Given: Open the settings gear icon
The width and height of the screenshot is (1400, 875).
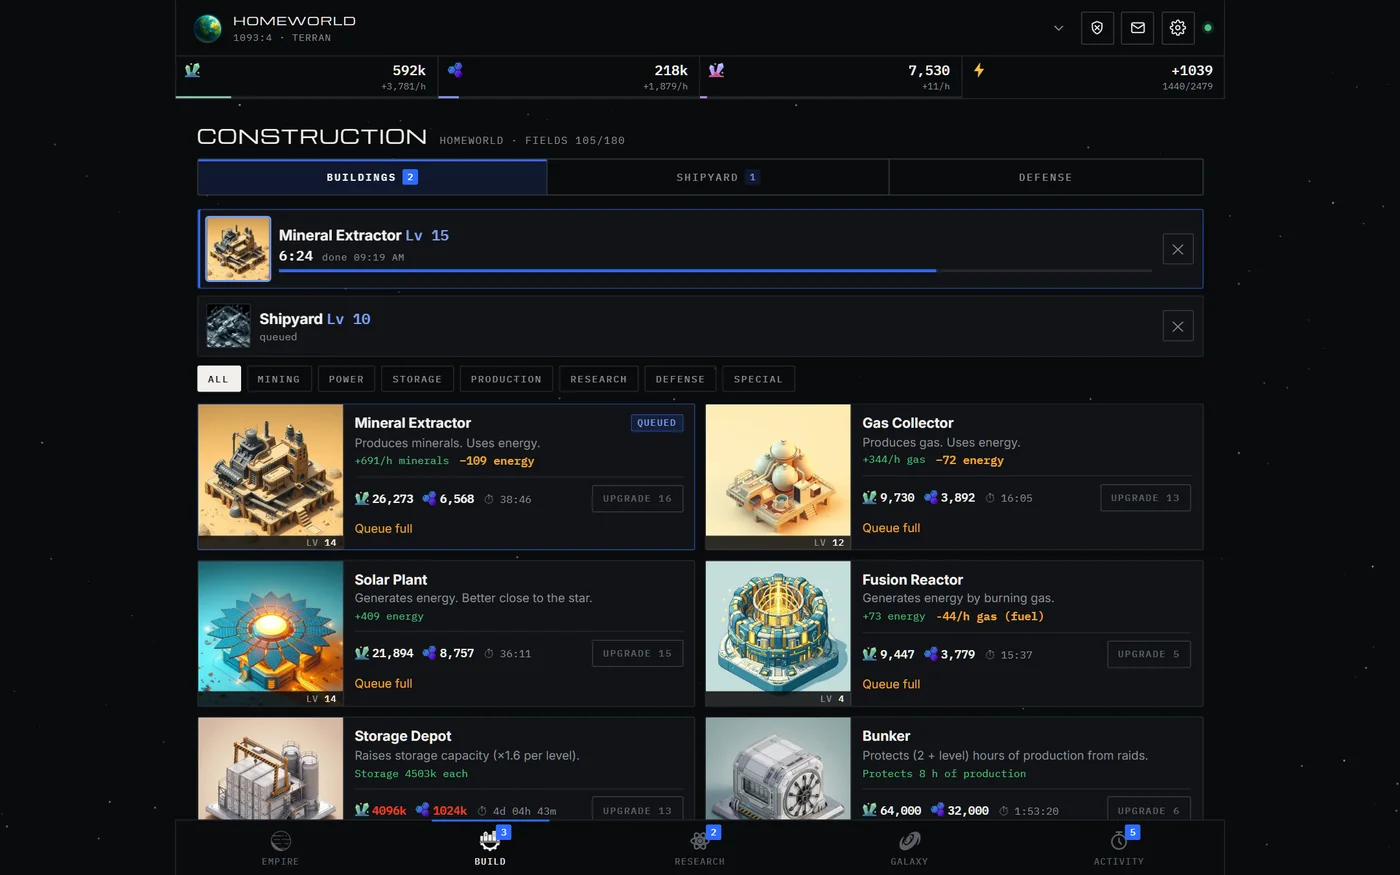Looking at the screenshot, I should coord(1178,28).
